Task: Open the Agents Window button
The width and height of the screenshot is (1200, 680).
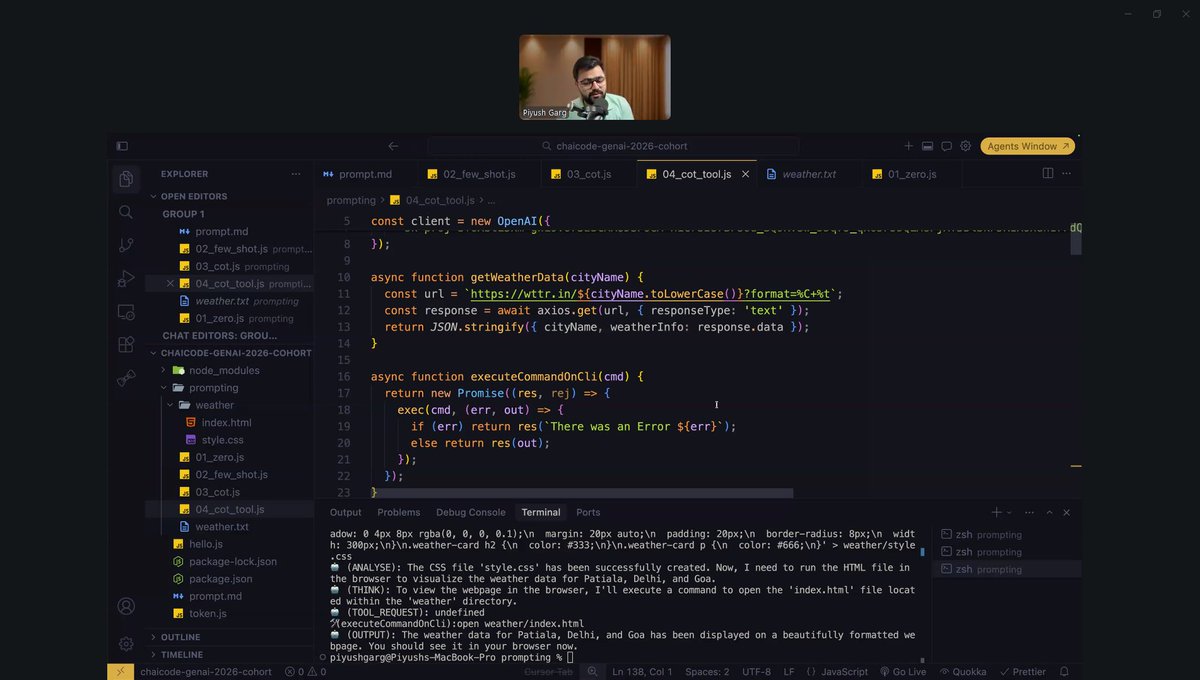Action: (x=1028, y=146)
